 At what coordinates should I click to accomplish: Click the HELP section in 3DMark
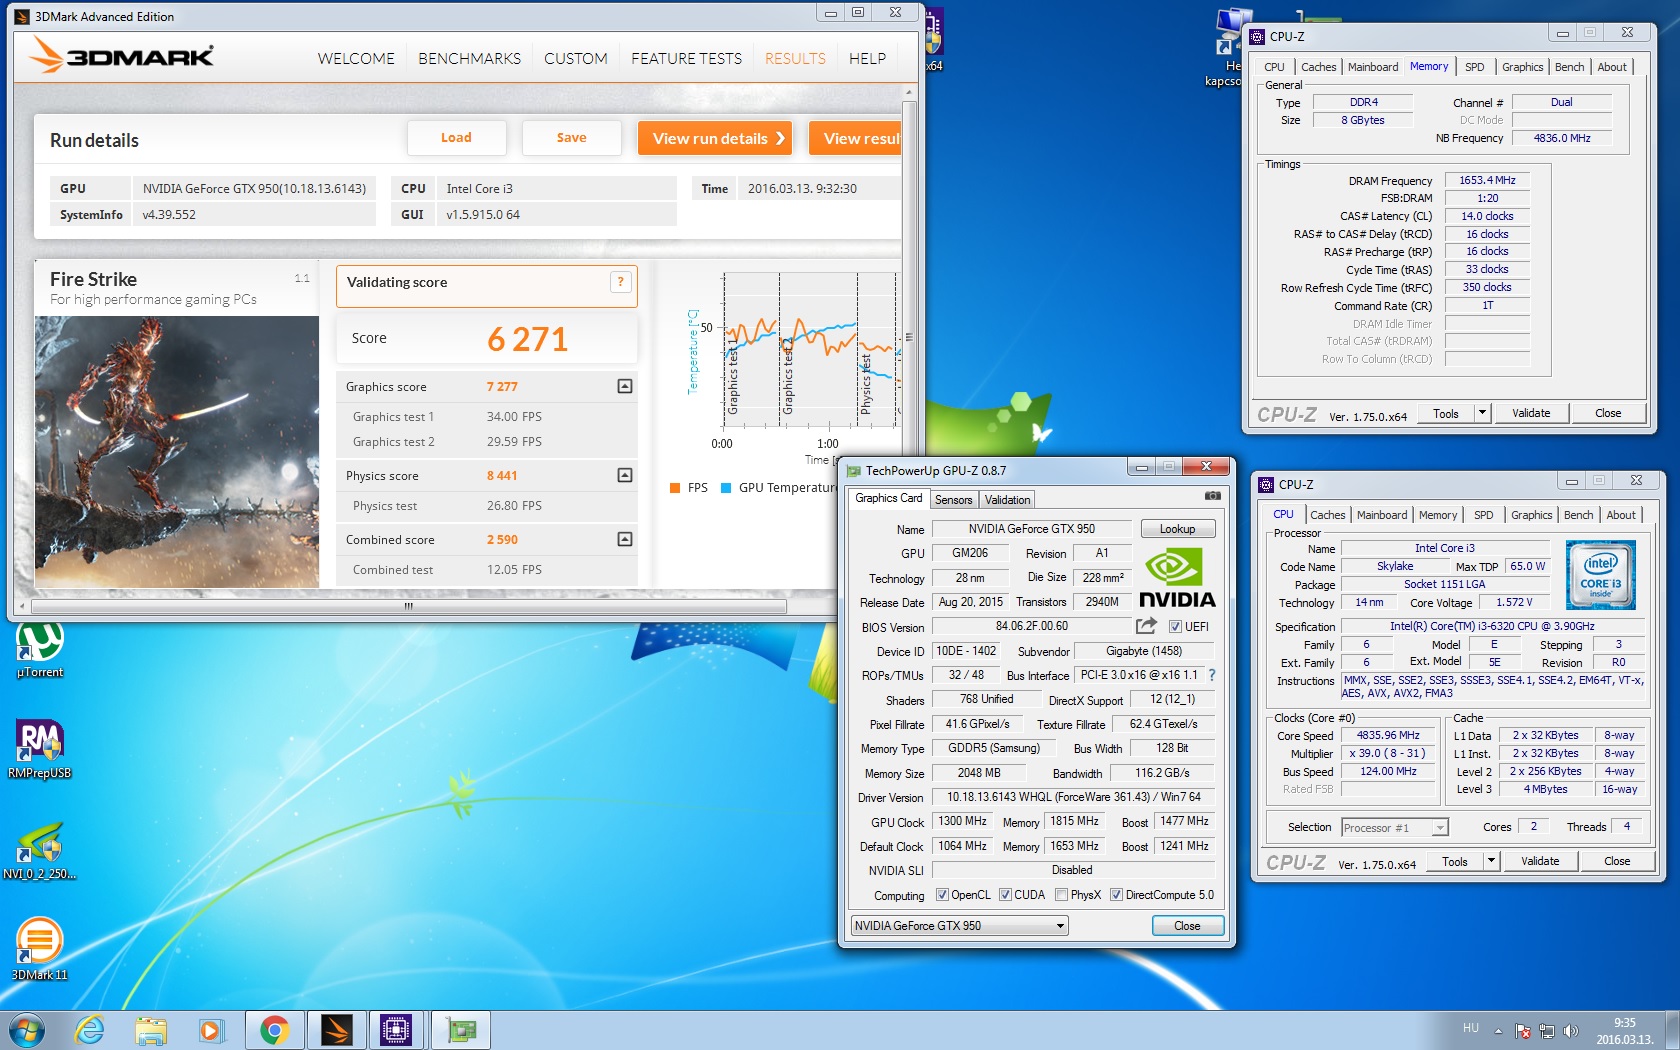click(x=867, y=59)
